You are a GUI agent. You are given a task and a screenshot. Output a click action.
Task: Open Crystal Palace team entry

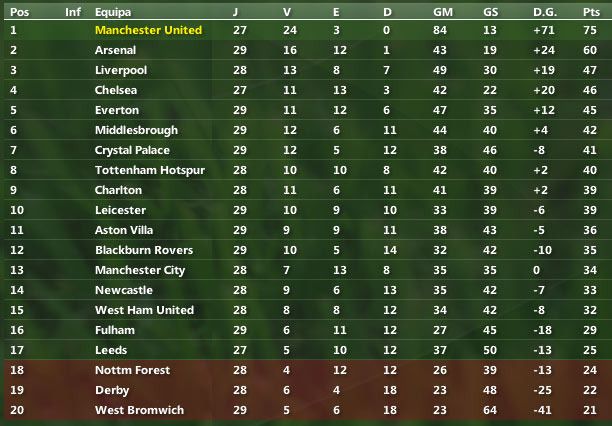(132, 150)
